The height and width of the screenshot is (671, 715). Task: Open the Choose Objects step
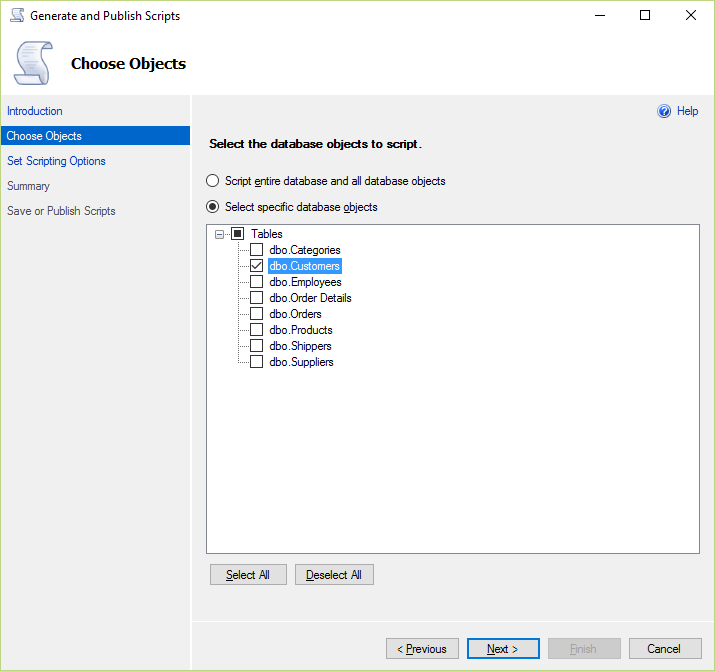pyautogui.click(x=95, y=136)
